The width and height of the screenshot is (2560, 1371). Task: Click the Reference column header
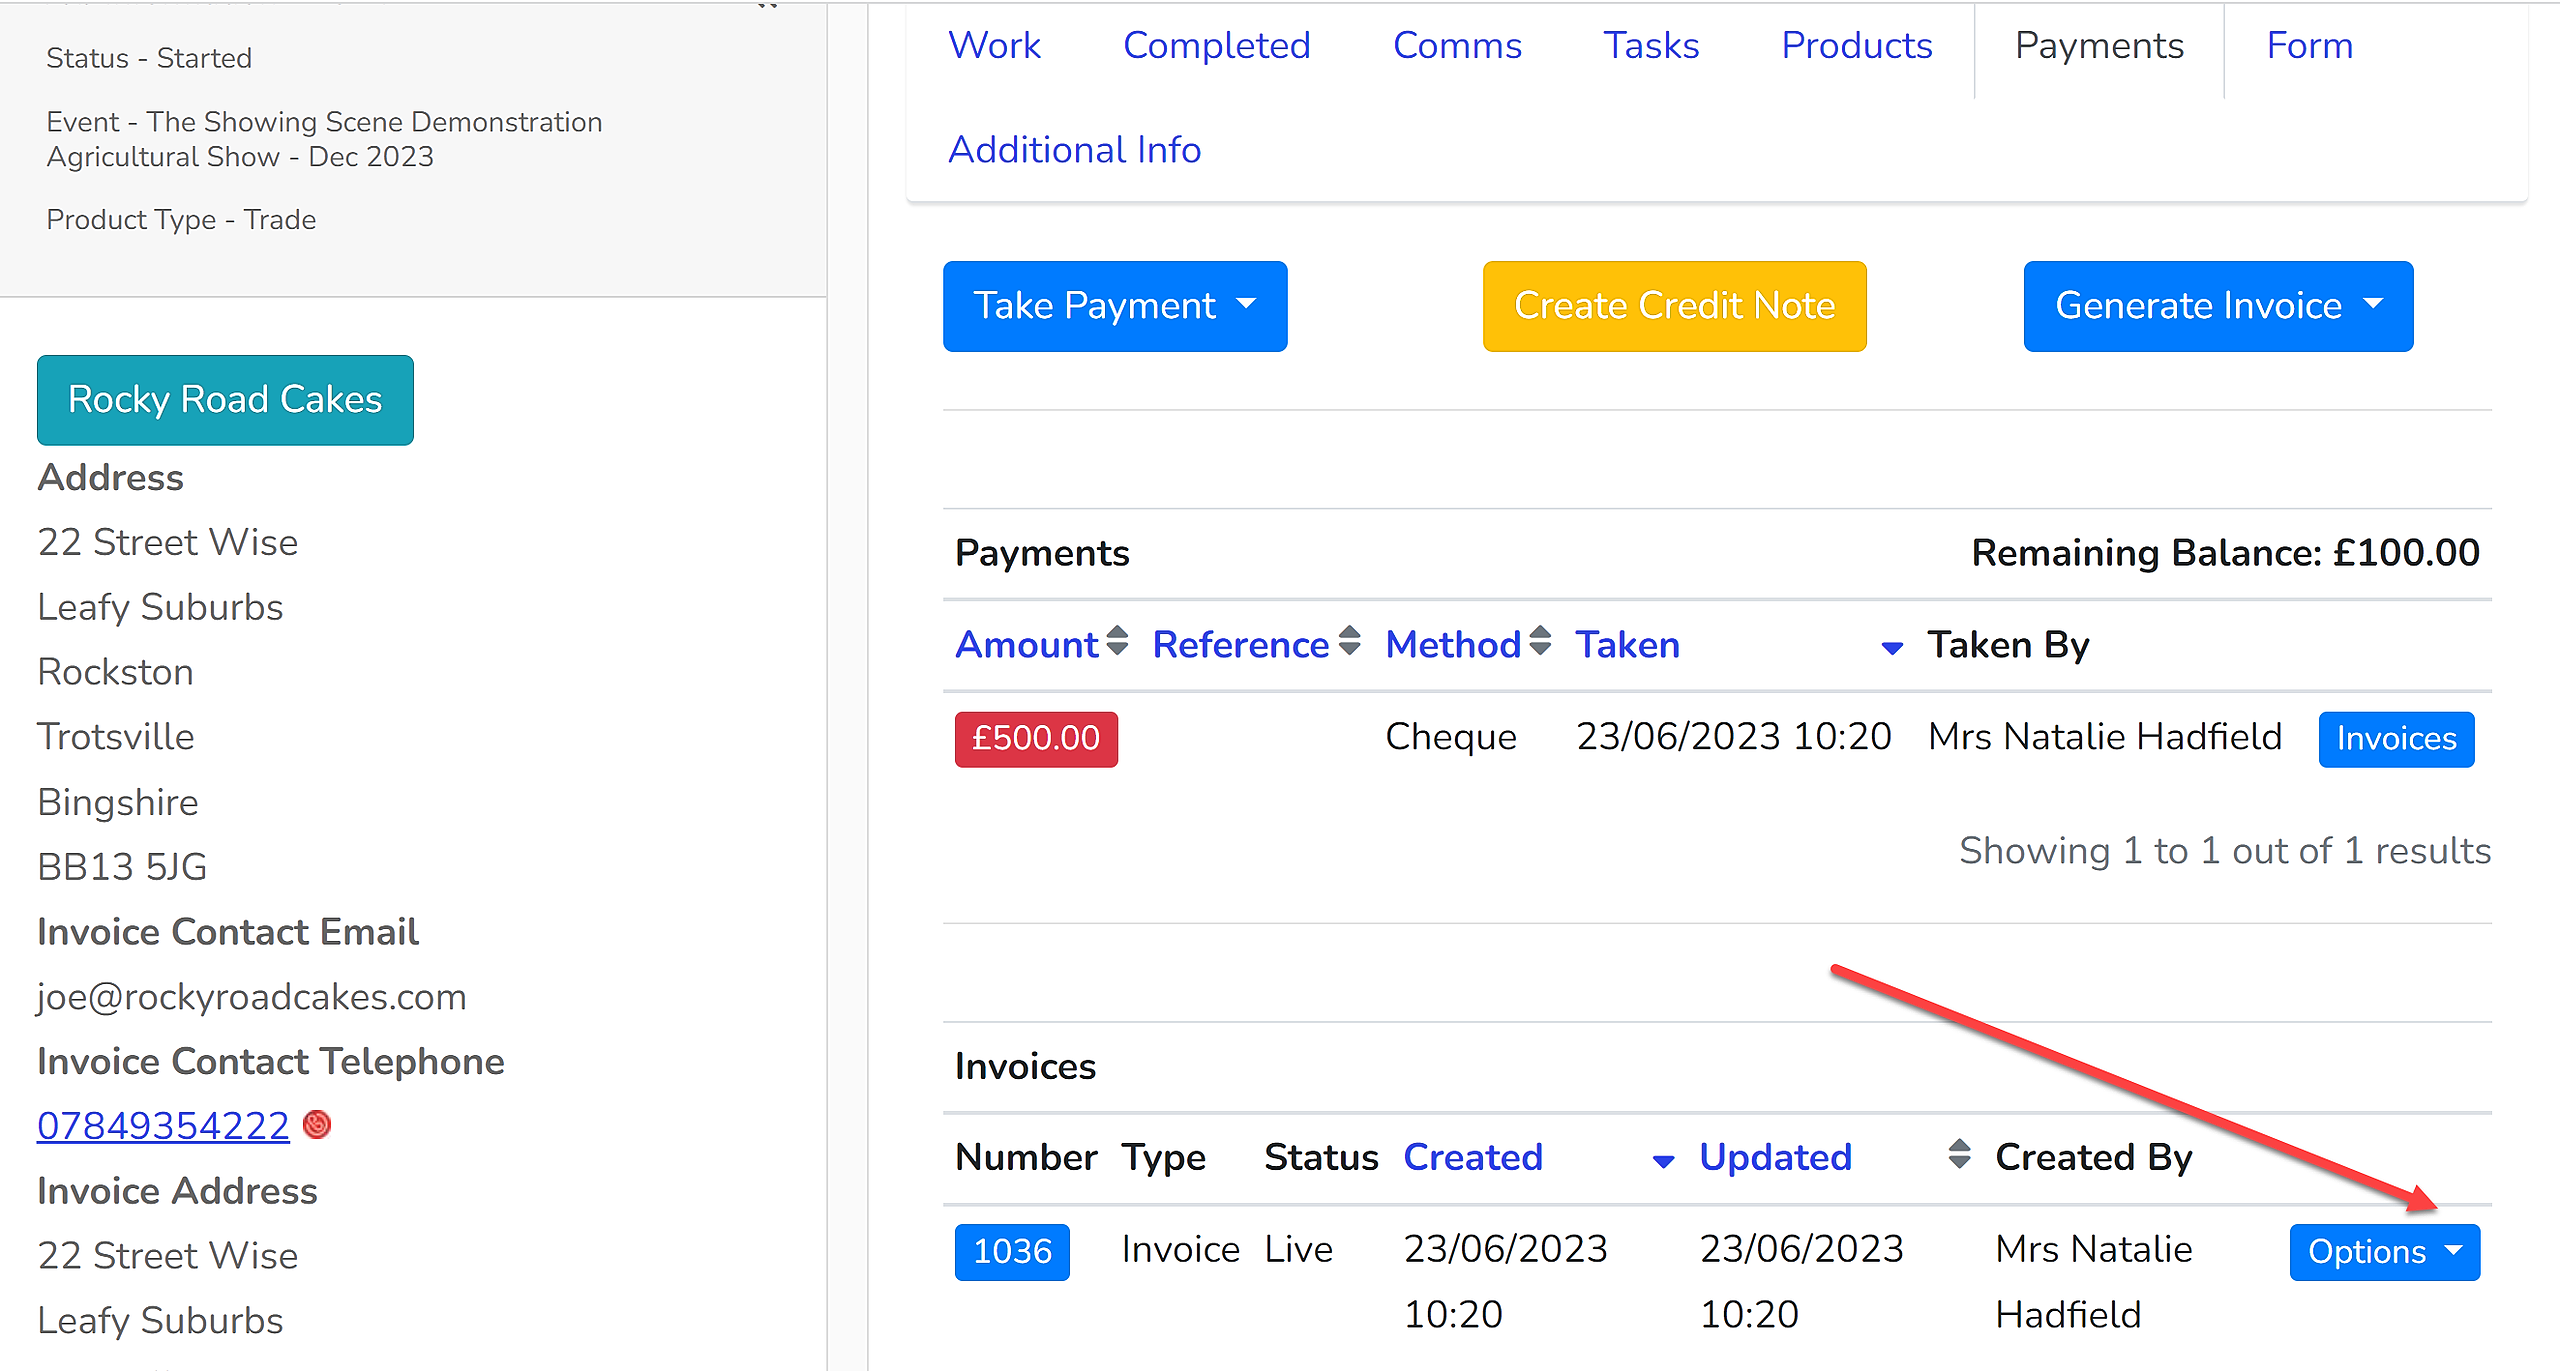pyautogui.click(x=1240, y=645)
